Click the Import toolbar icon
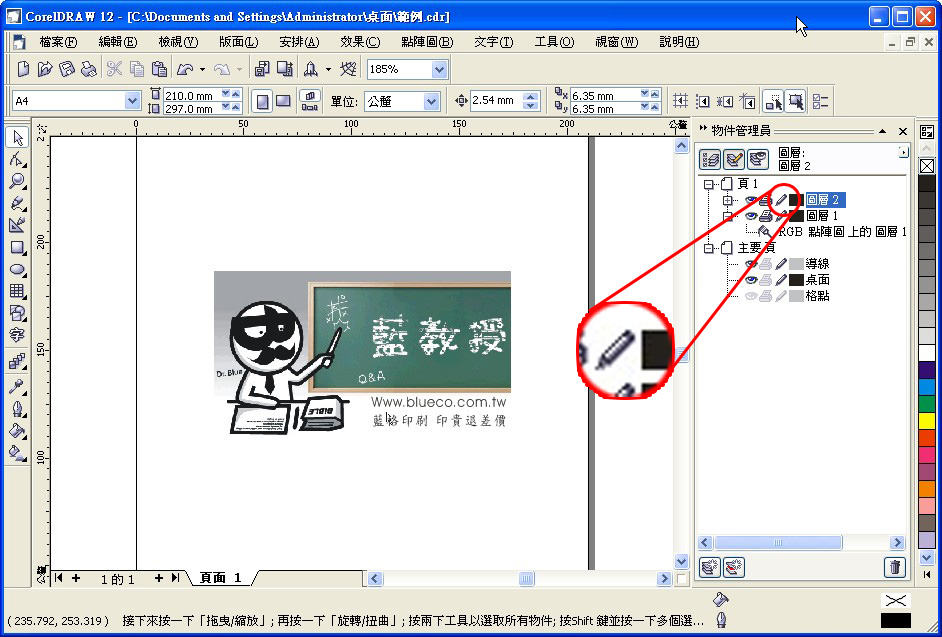Image resolution: width=942 pixels, height=637 pixels. [x=262, y=69]
